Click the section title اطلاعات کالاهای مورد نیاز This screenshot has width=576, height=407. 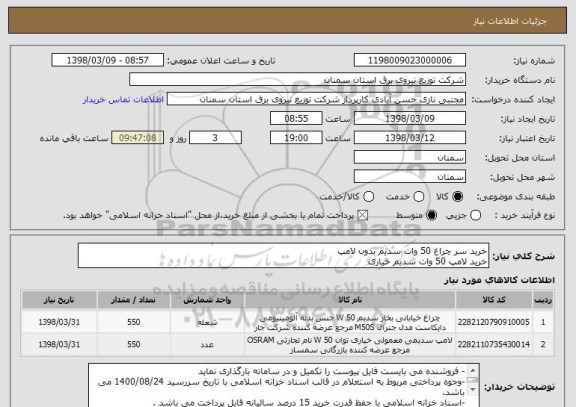500,280
